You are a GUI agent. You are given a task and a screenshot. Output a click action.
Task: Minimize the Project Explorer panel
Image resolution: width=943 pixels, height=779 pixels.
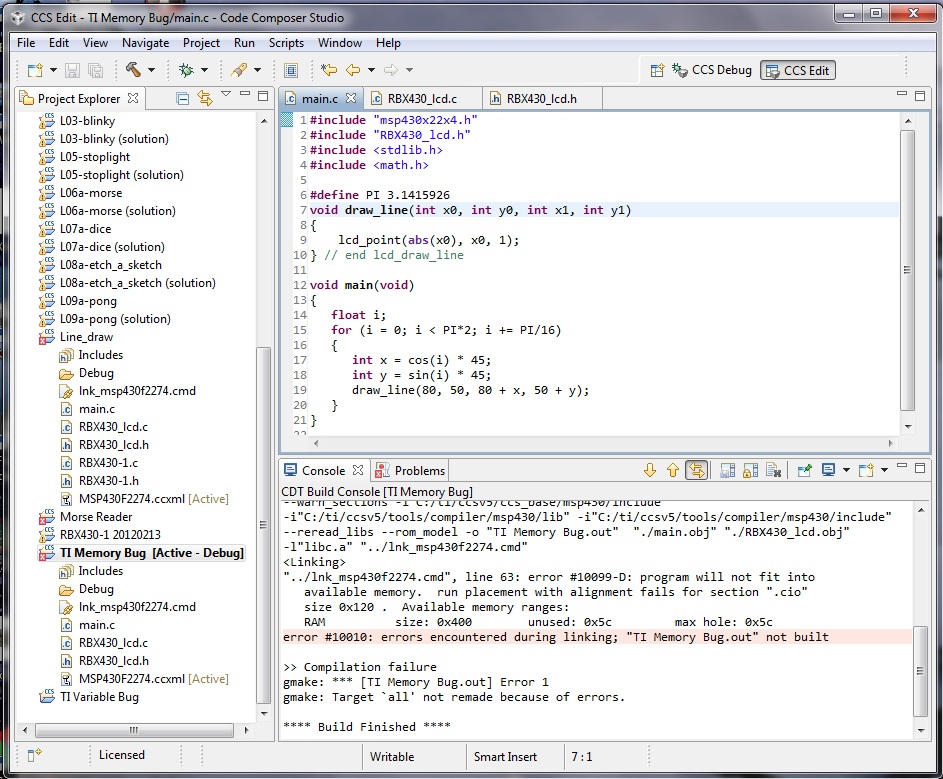pos(245,94)
